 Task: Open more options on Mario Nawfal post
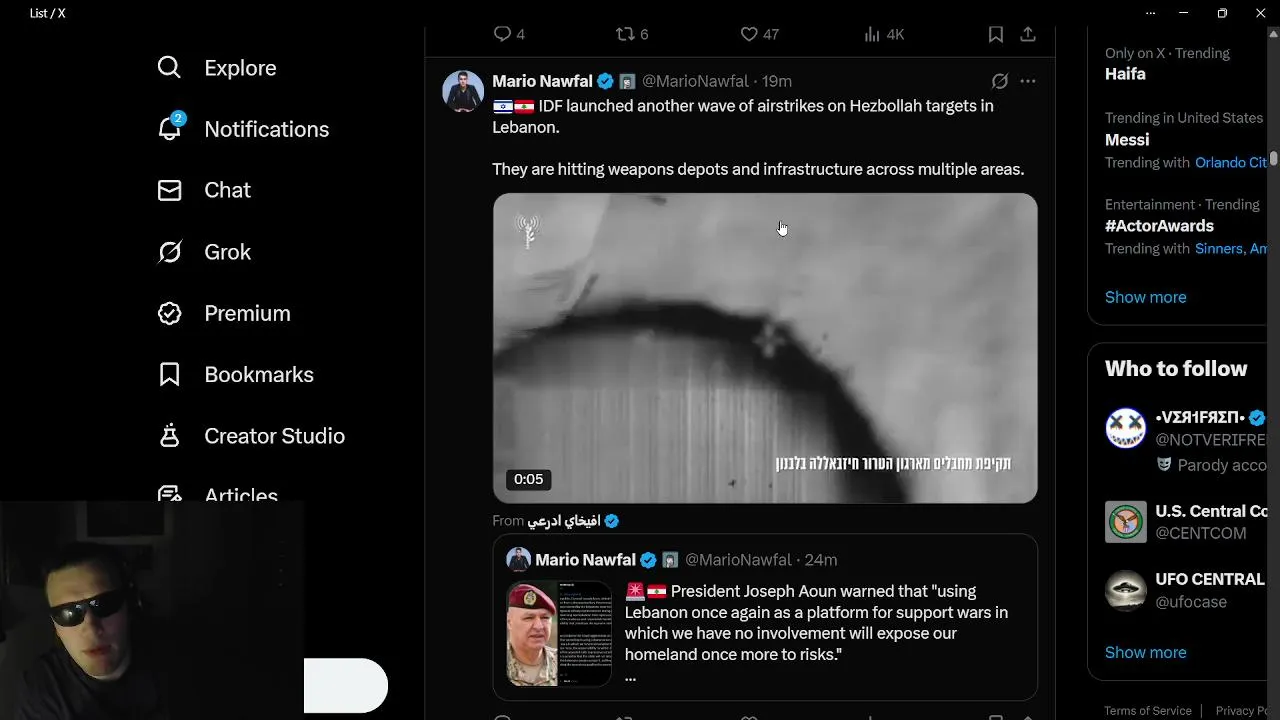(x=1028, y=81)
